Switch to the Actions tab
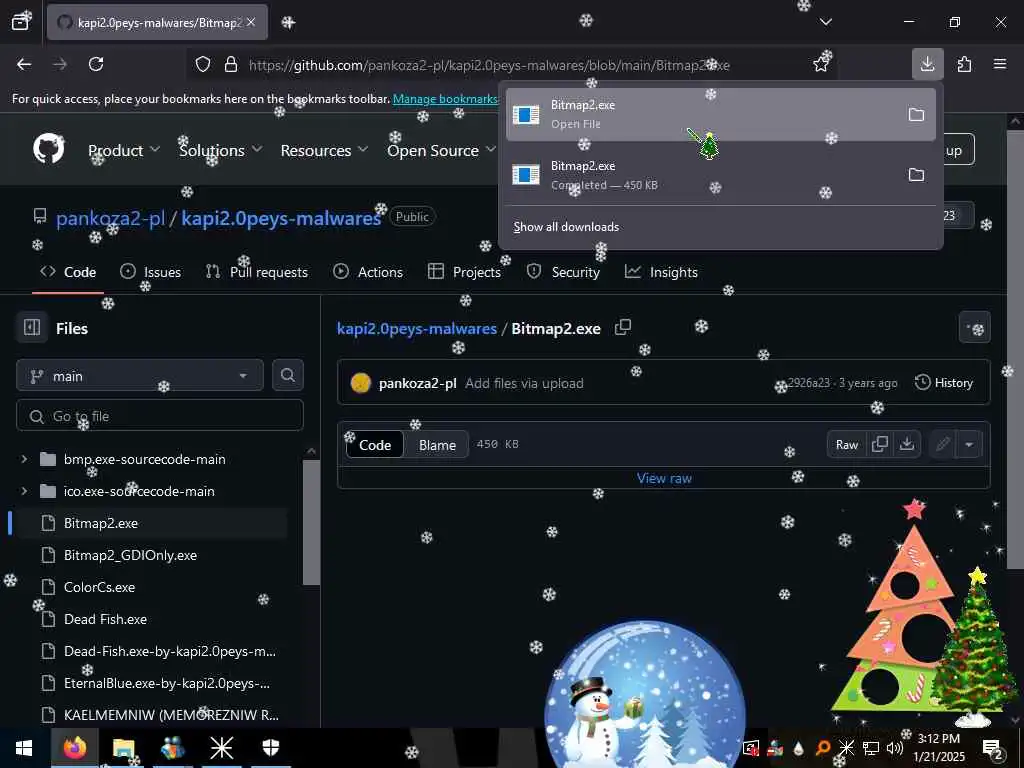Image resolution: width=1024 pixels, height=768 pixels. pos(368,272)
